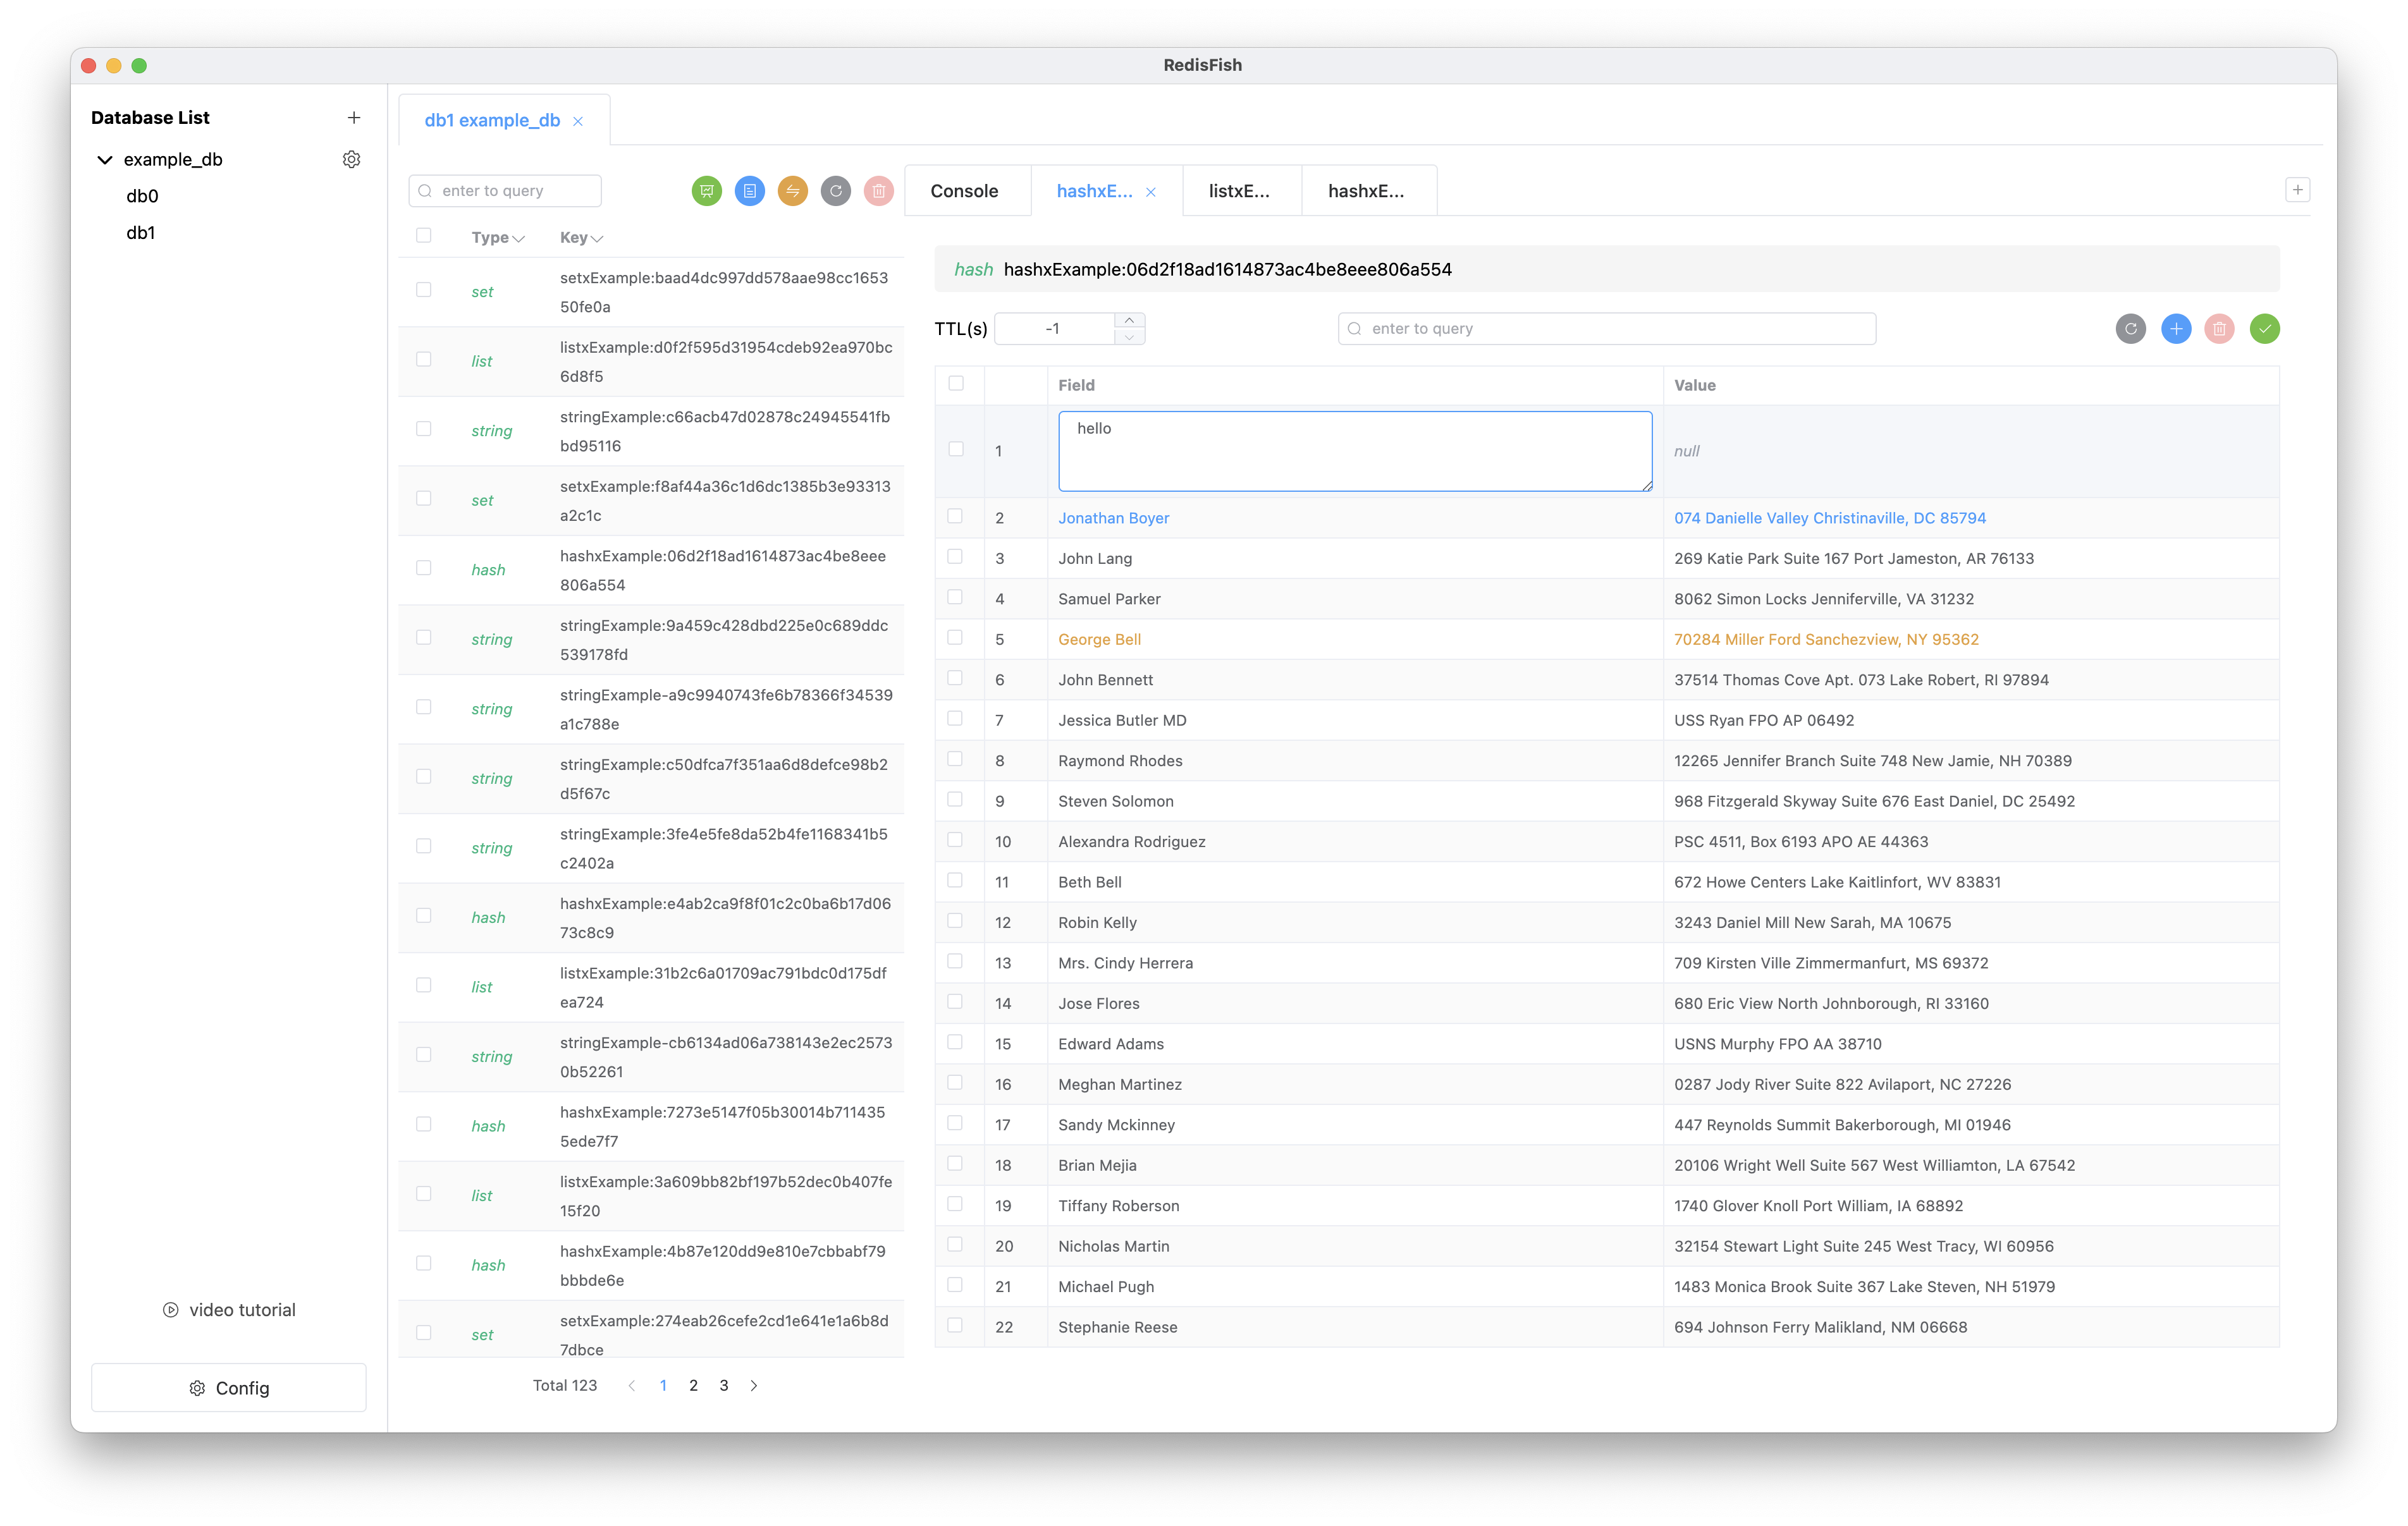2408x1526 pixels.
Task: Click the pink trash icon above key list
Action: pyautogui.click(x=878, y=190)
